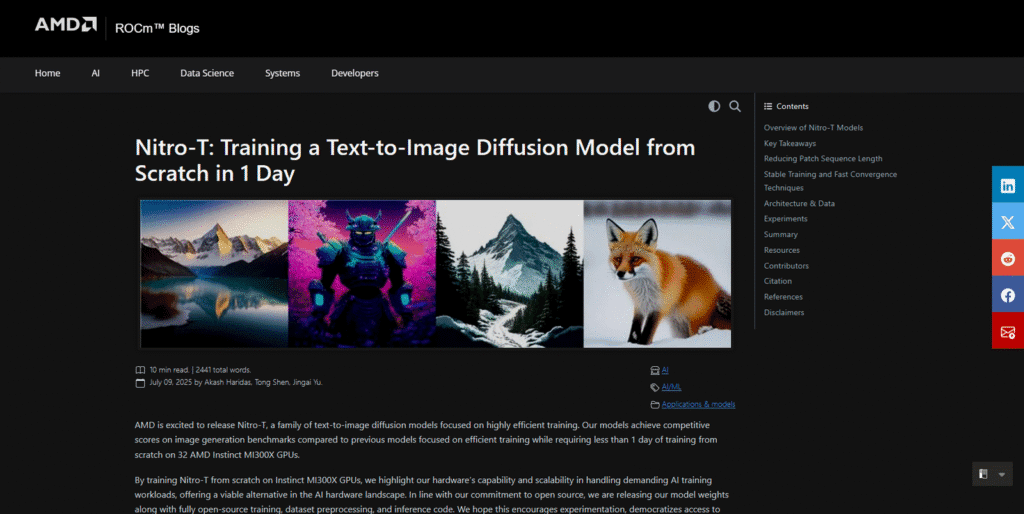Image resolution: width=1024 pixels, height=514 pixels.
Task: Open the search magnifier icon
Action: 735,106
